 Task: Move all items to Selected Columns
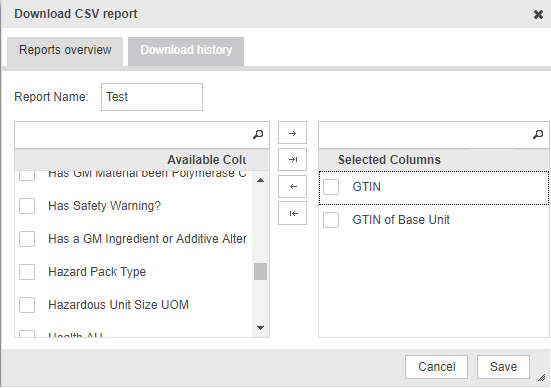tap(292, 160)
